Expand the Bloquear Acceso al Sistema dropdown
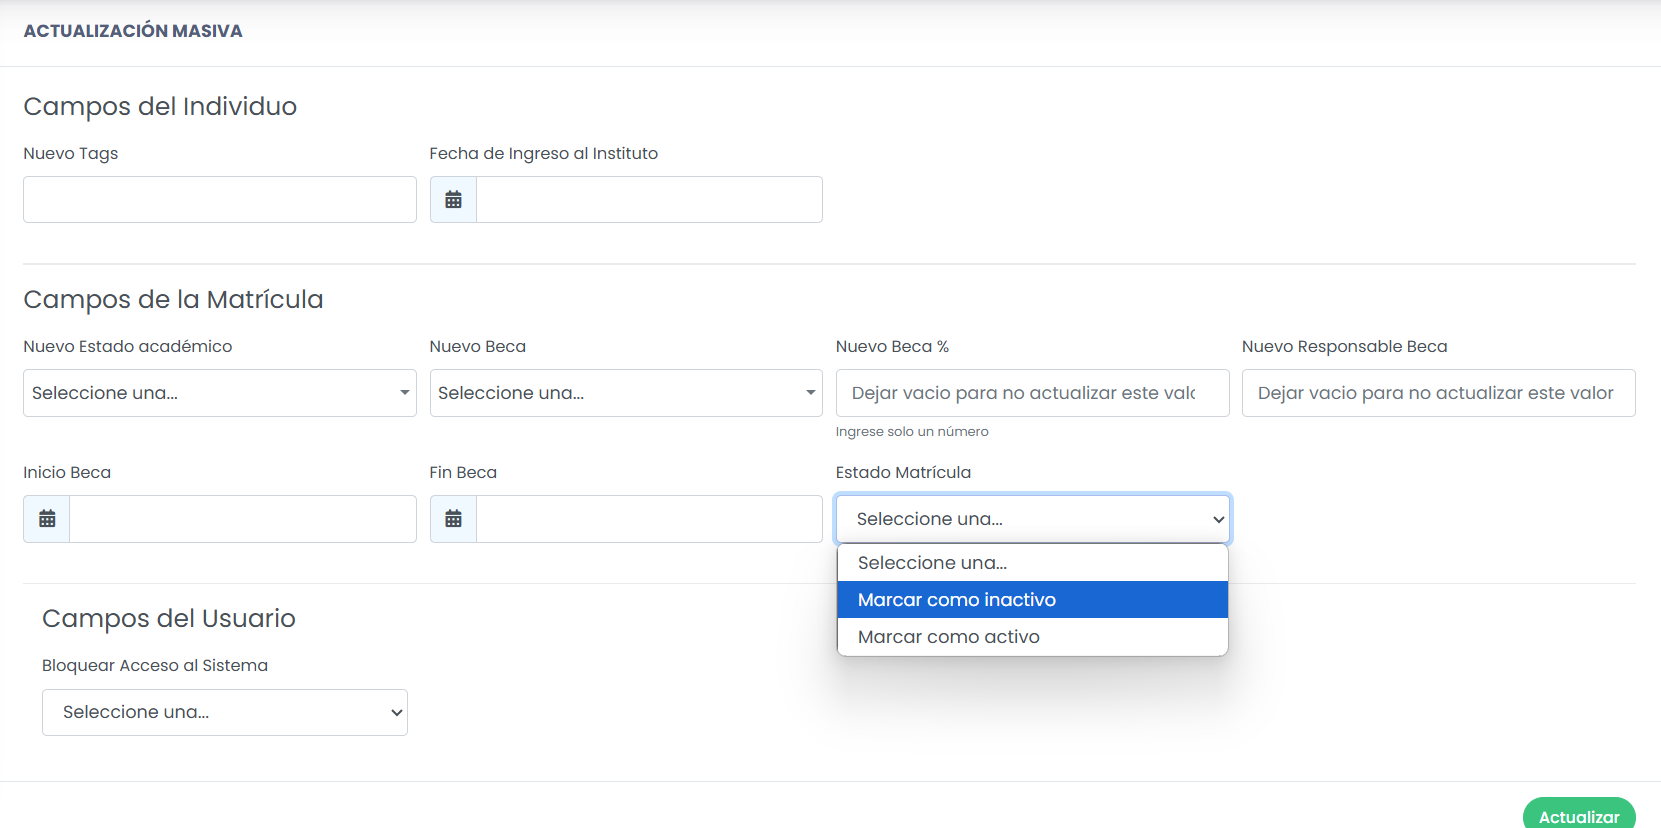The height and width of the screenshot is (828, 1661). [225, 712]
